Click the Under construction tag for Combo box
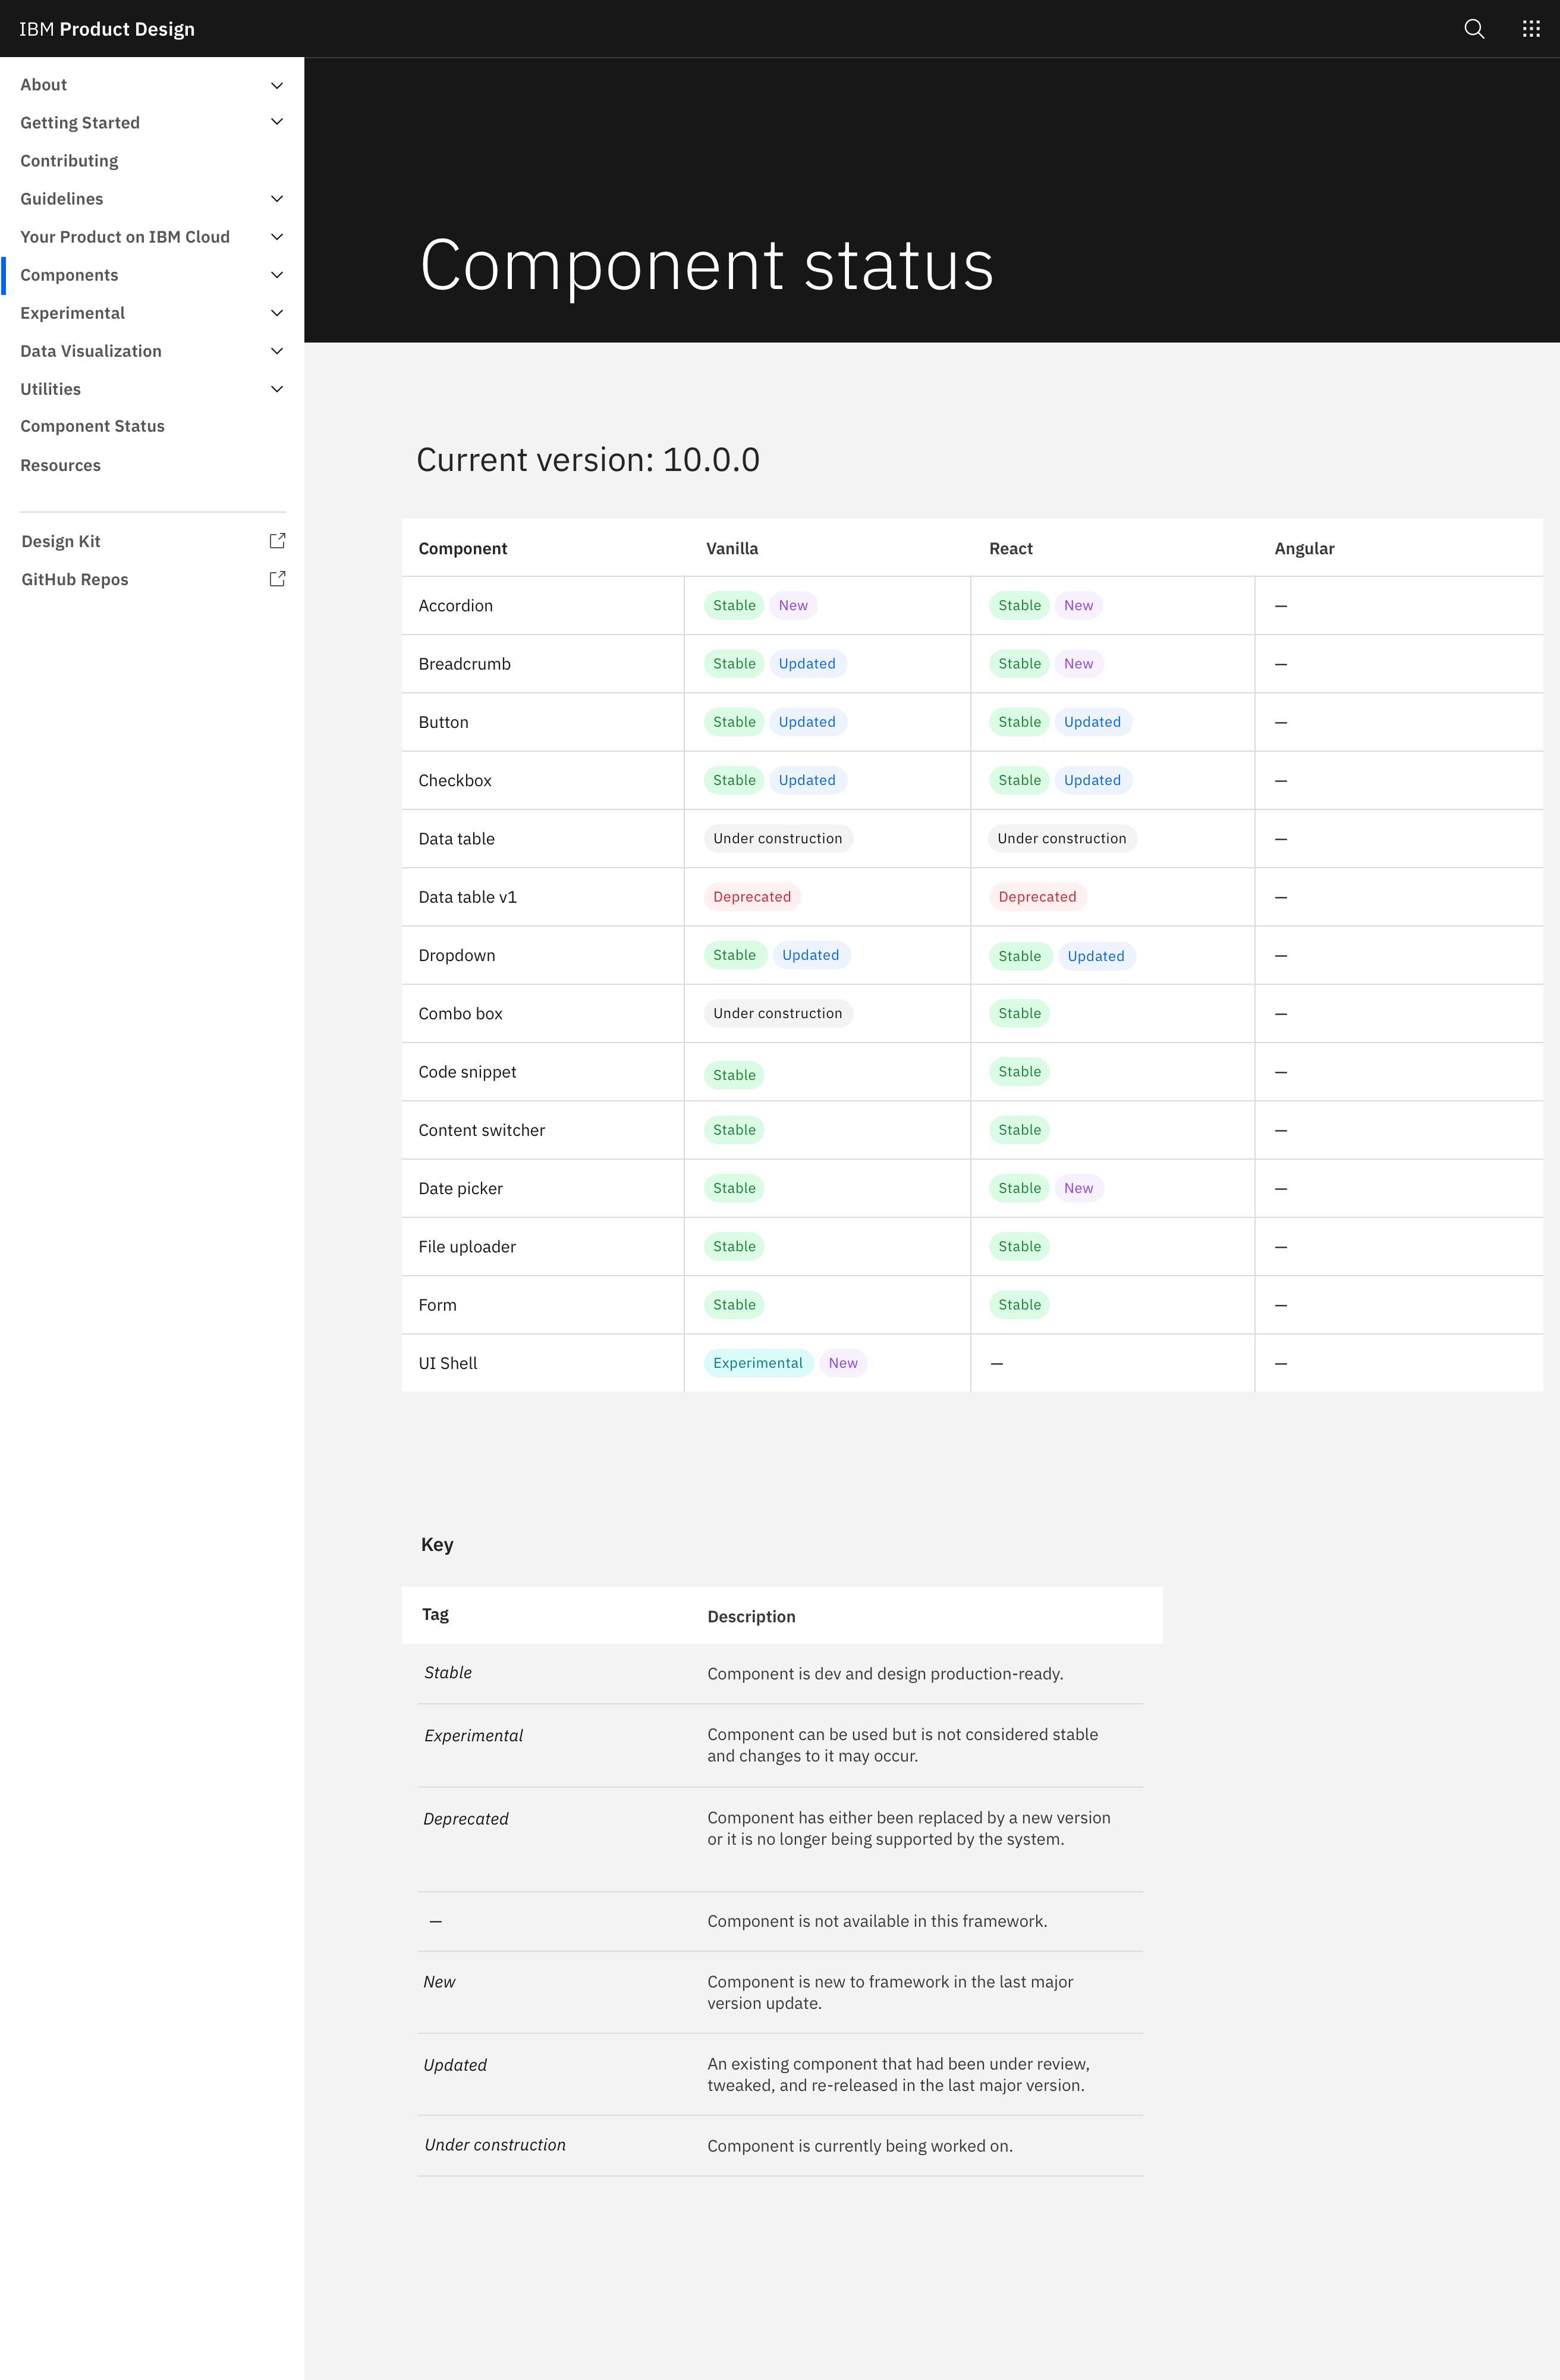The width and height of the screenshot is (1560, 2380). pos(777,1013)
